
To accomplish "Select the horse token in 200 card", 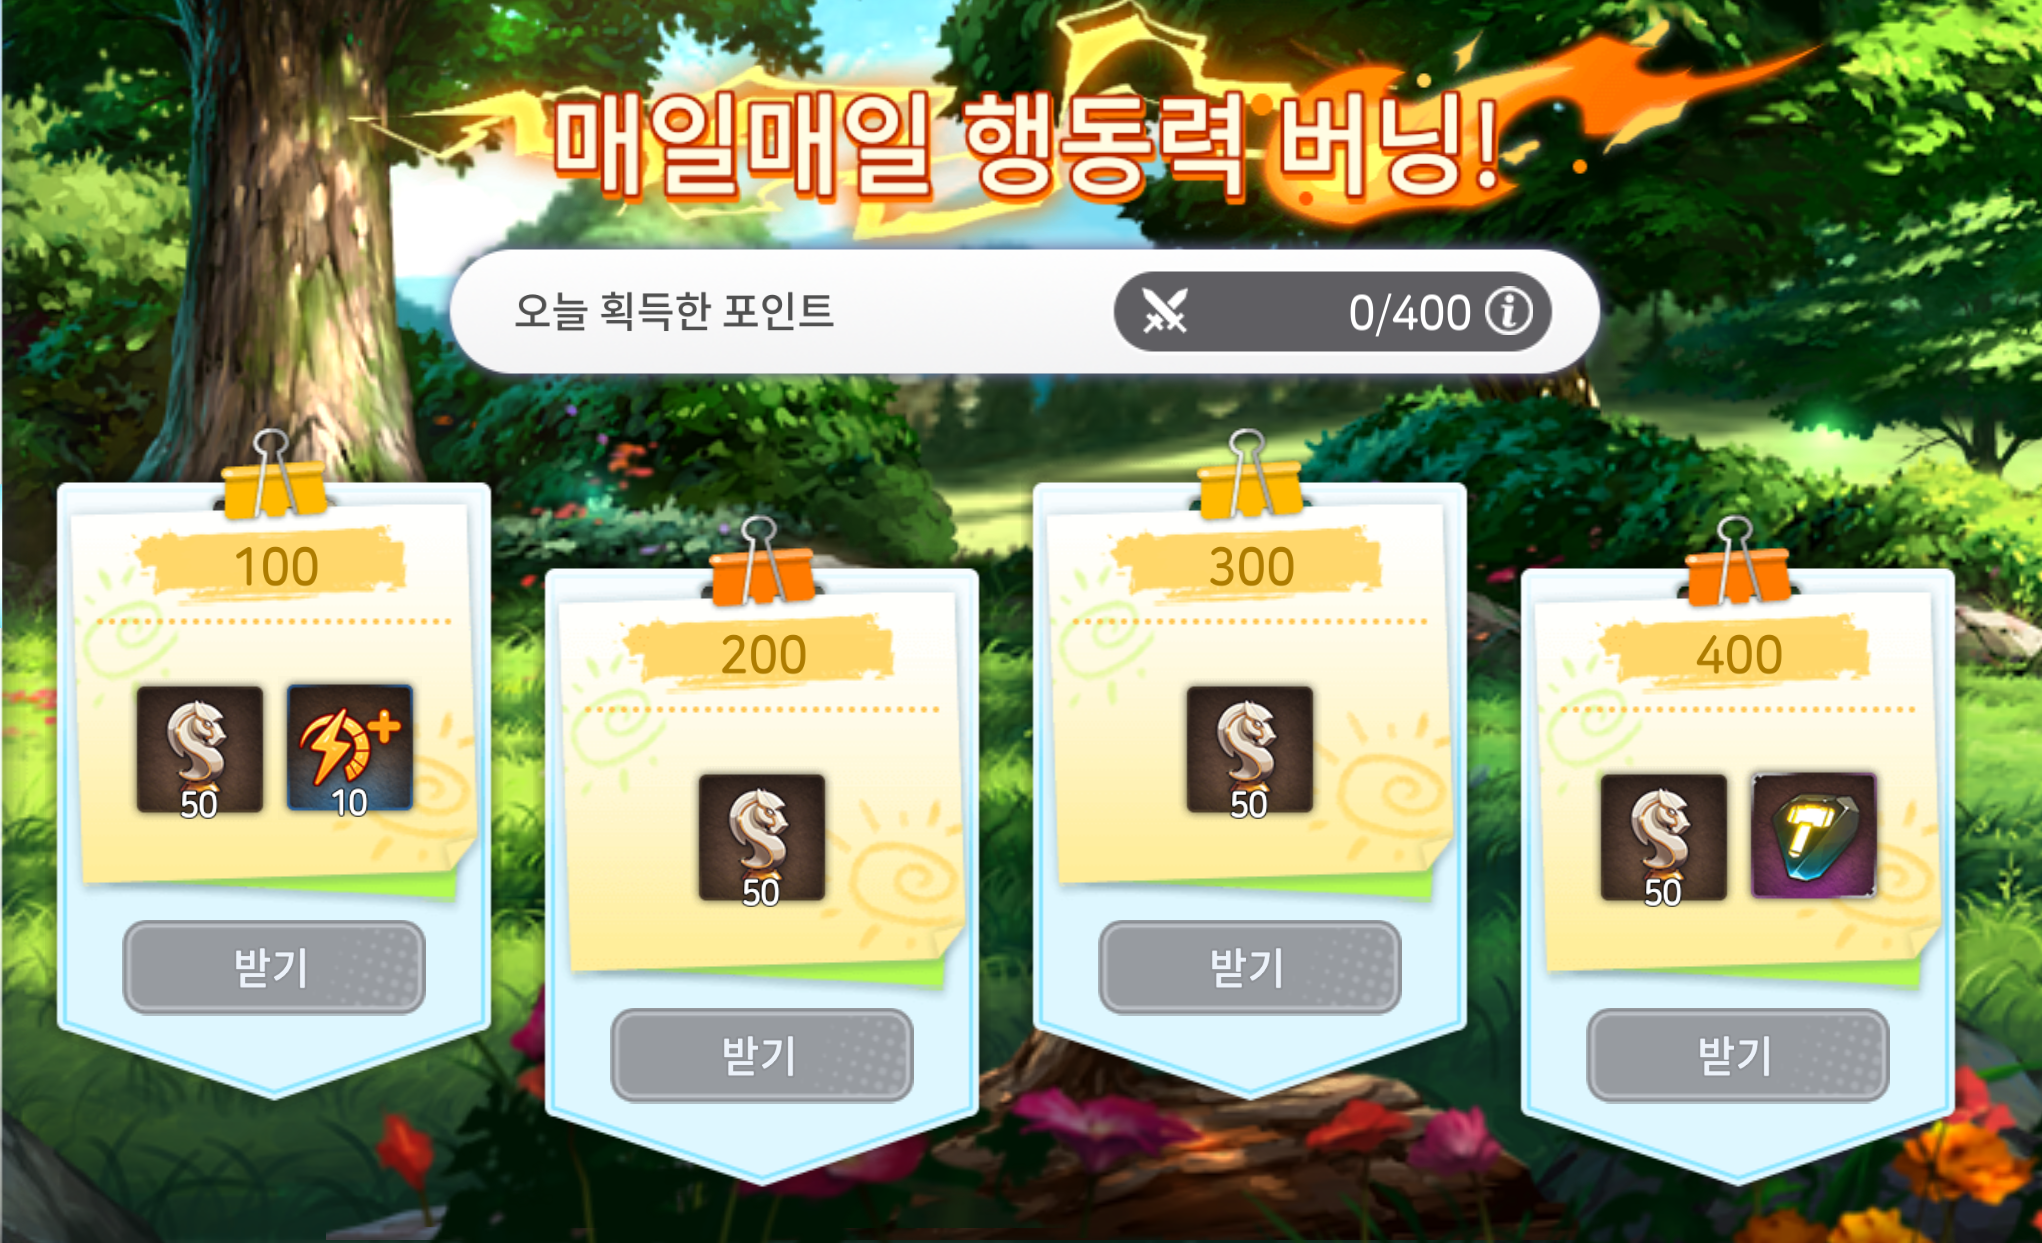I will point(762,838).
